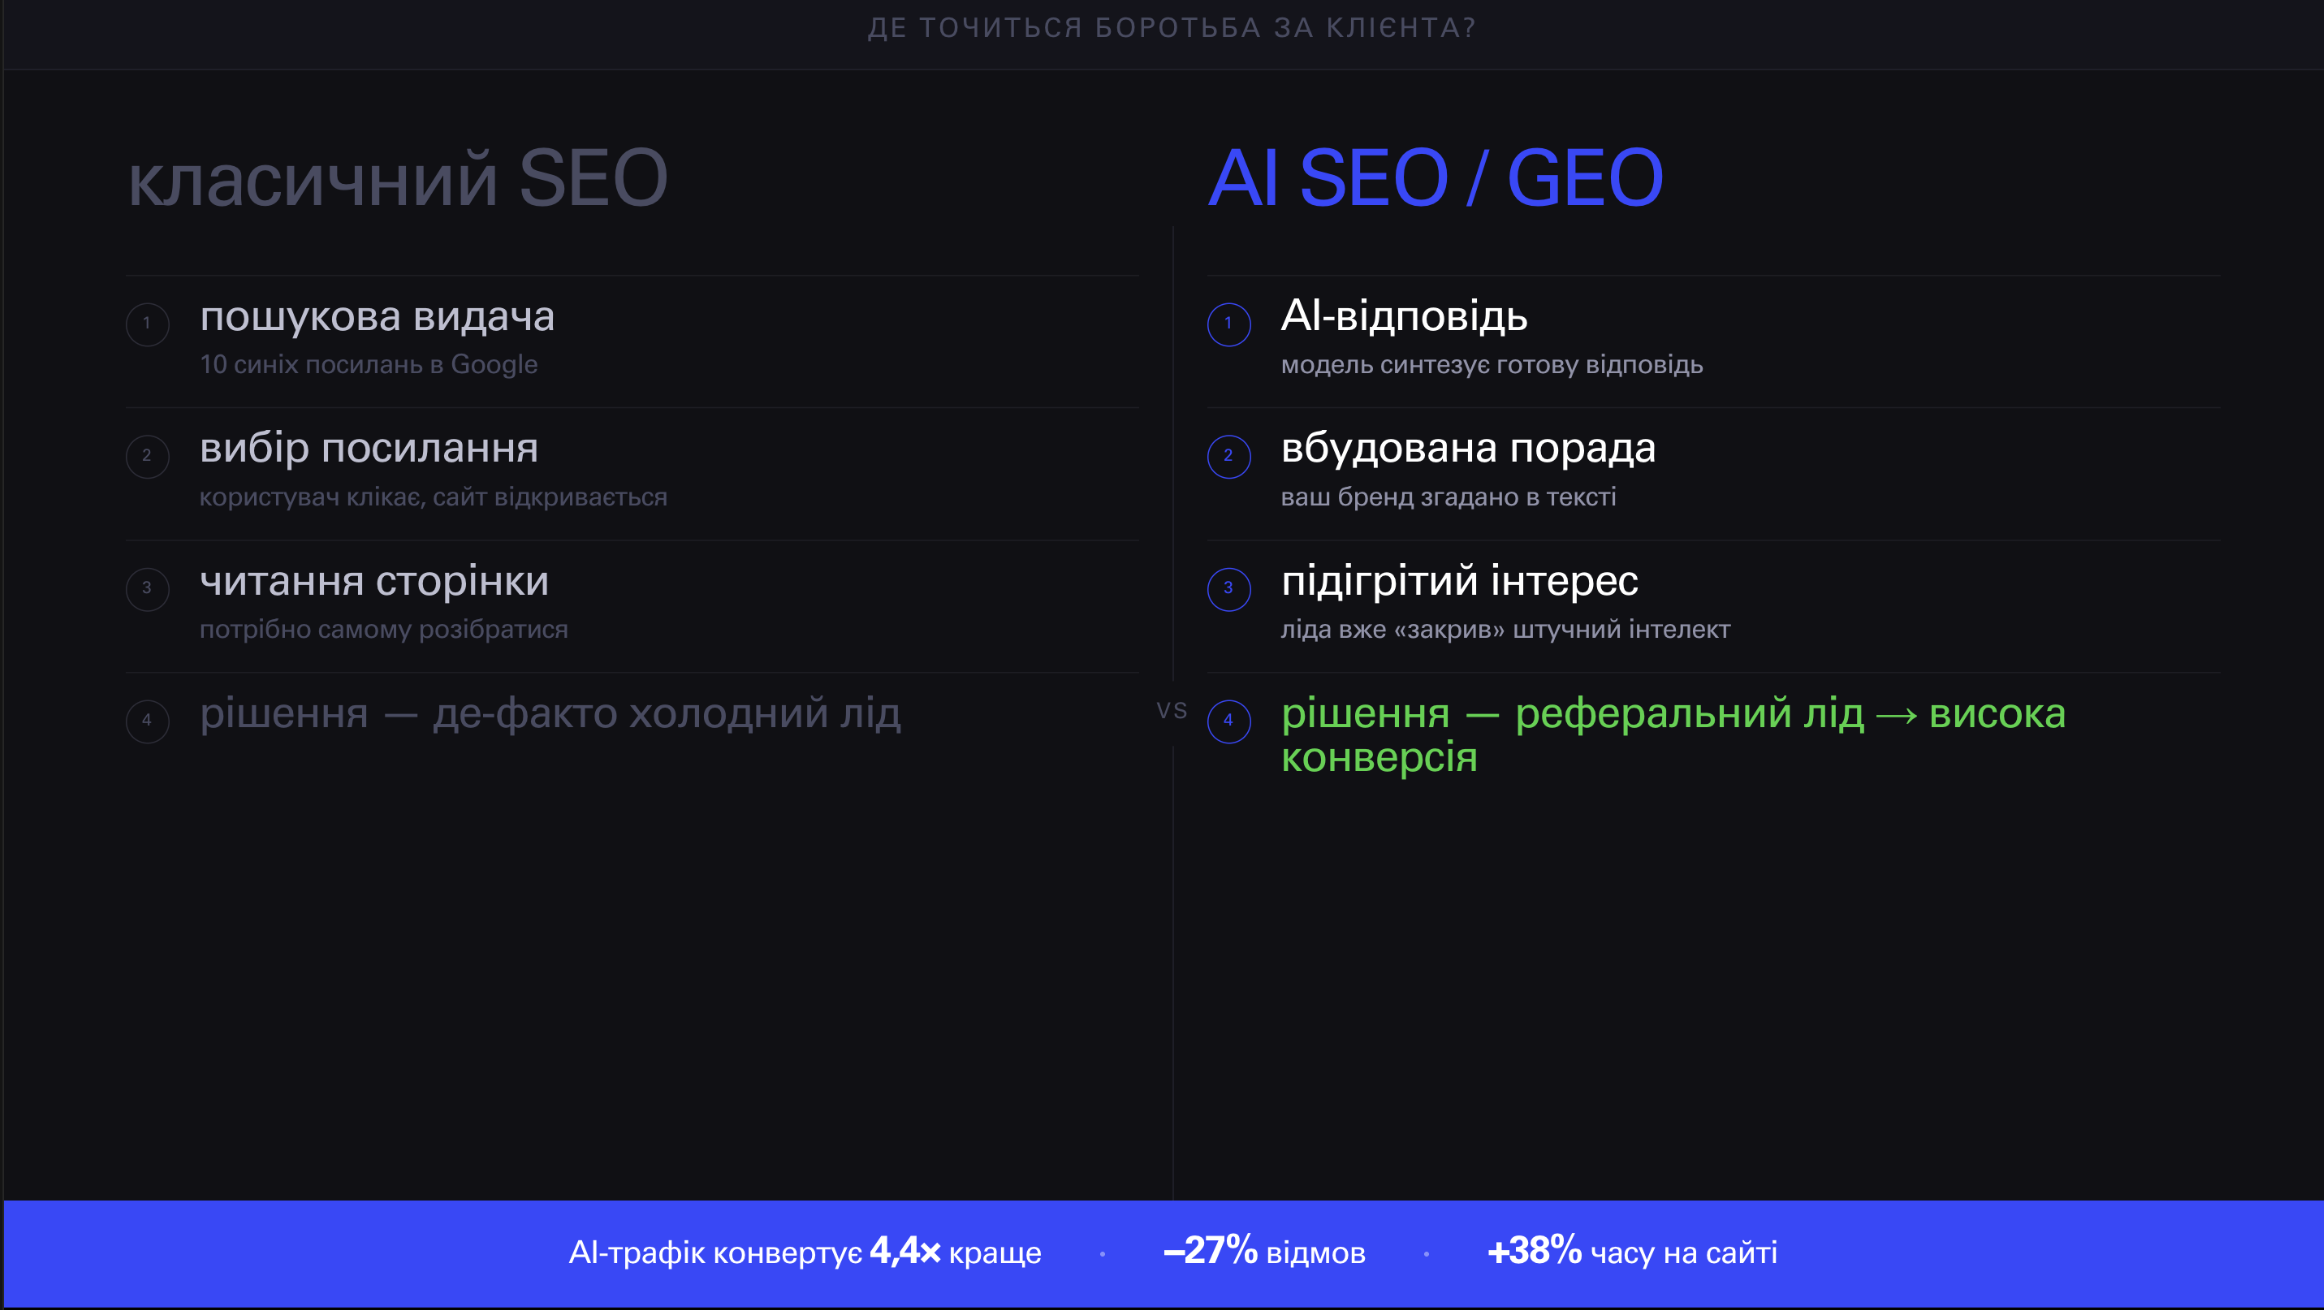Click the 'ДЕ ТОЧИТЬСЯ БОРОТЬБА ЗА КЛІЄНТА?' header
Screen dimensions: 2324x1310
[1171, 28]
